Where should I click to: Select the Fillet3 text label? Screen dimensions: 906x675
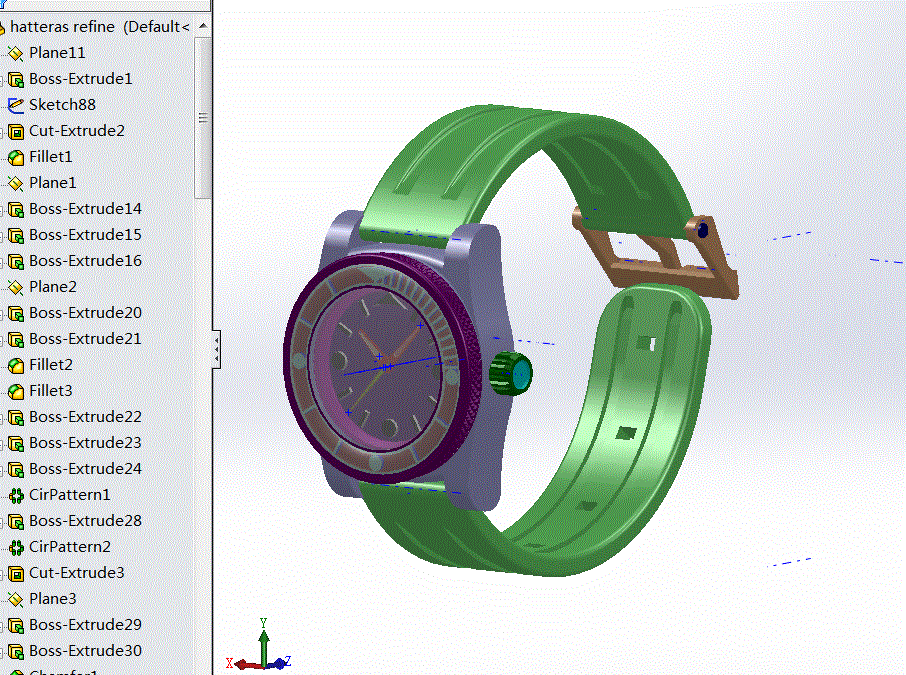click(51, 391)
